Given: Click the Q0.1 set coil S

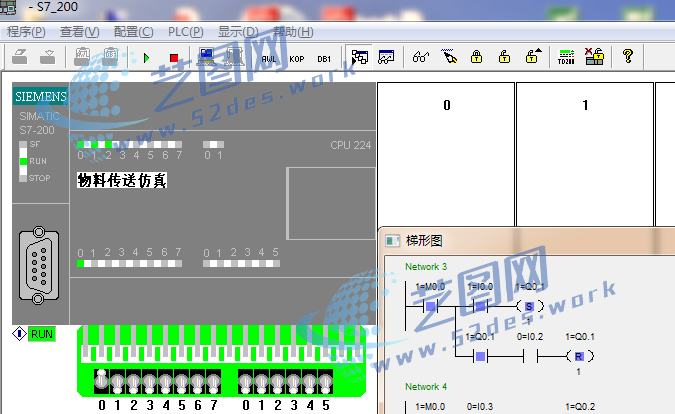Looking at the screenshot, I should (529, 306).
